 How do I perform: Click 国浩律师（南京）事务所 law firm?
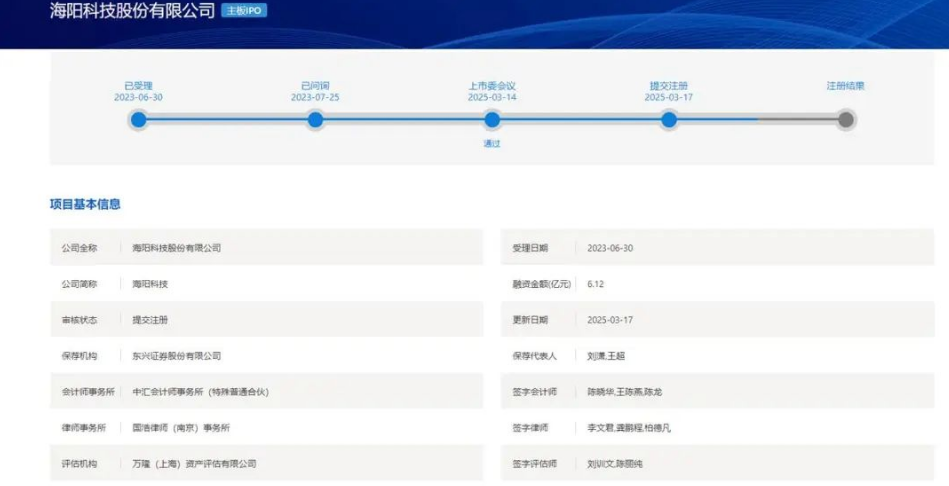pyautogui.click(x=181, y=428)
